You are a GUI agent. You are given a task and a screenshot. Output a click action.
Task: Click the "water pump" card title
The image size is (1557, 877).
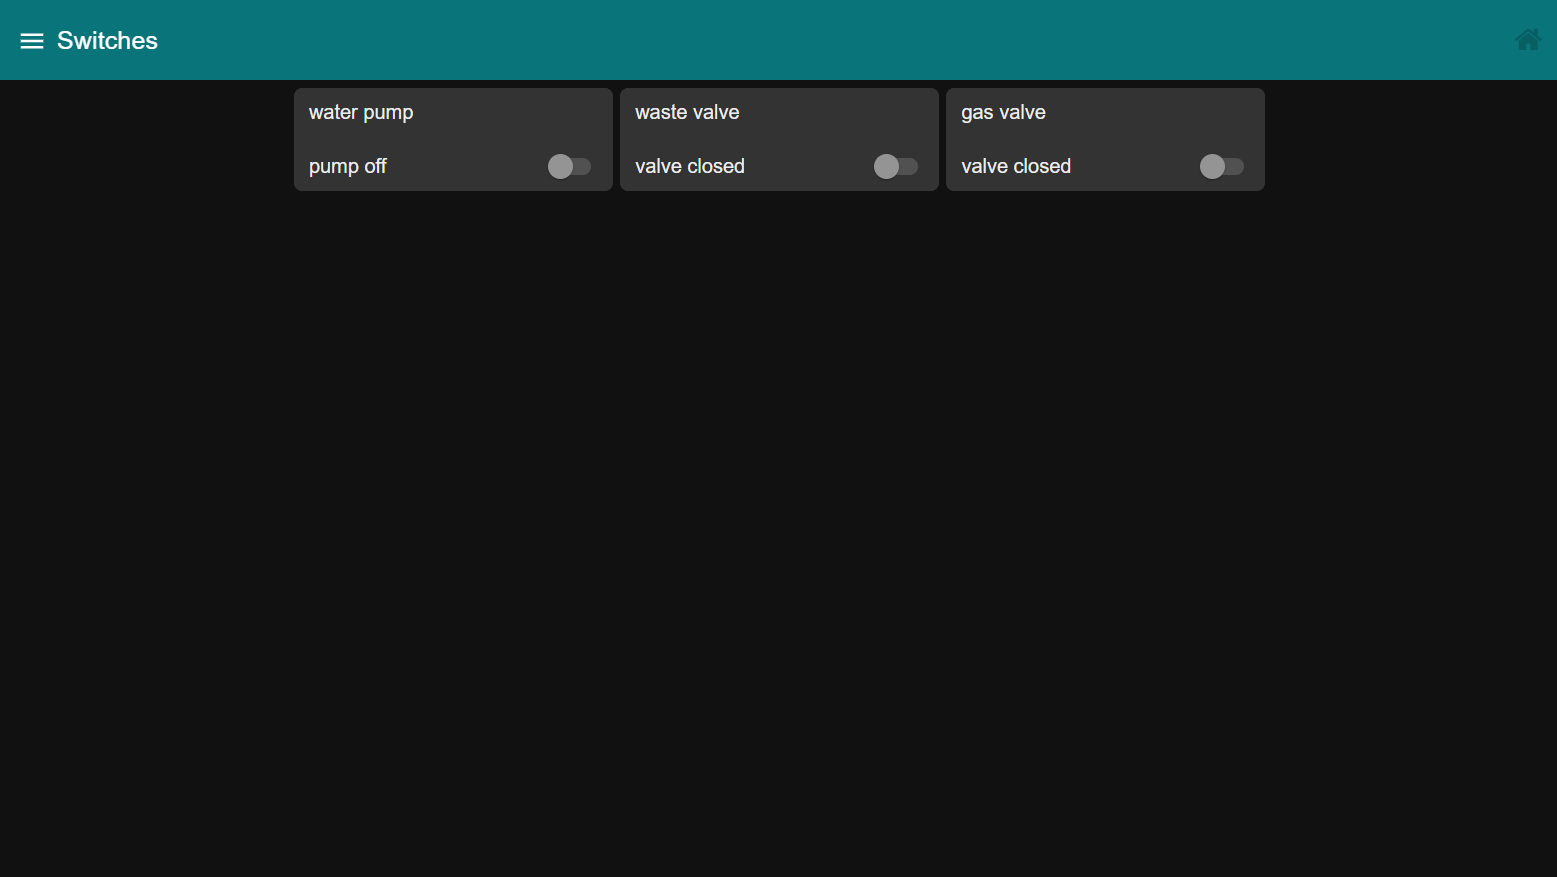pyautogui.click(x=361, y=113)
